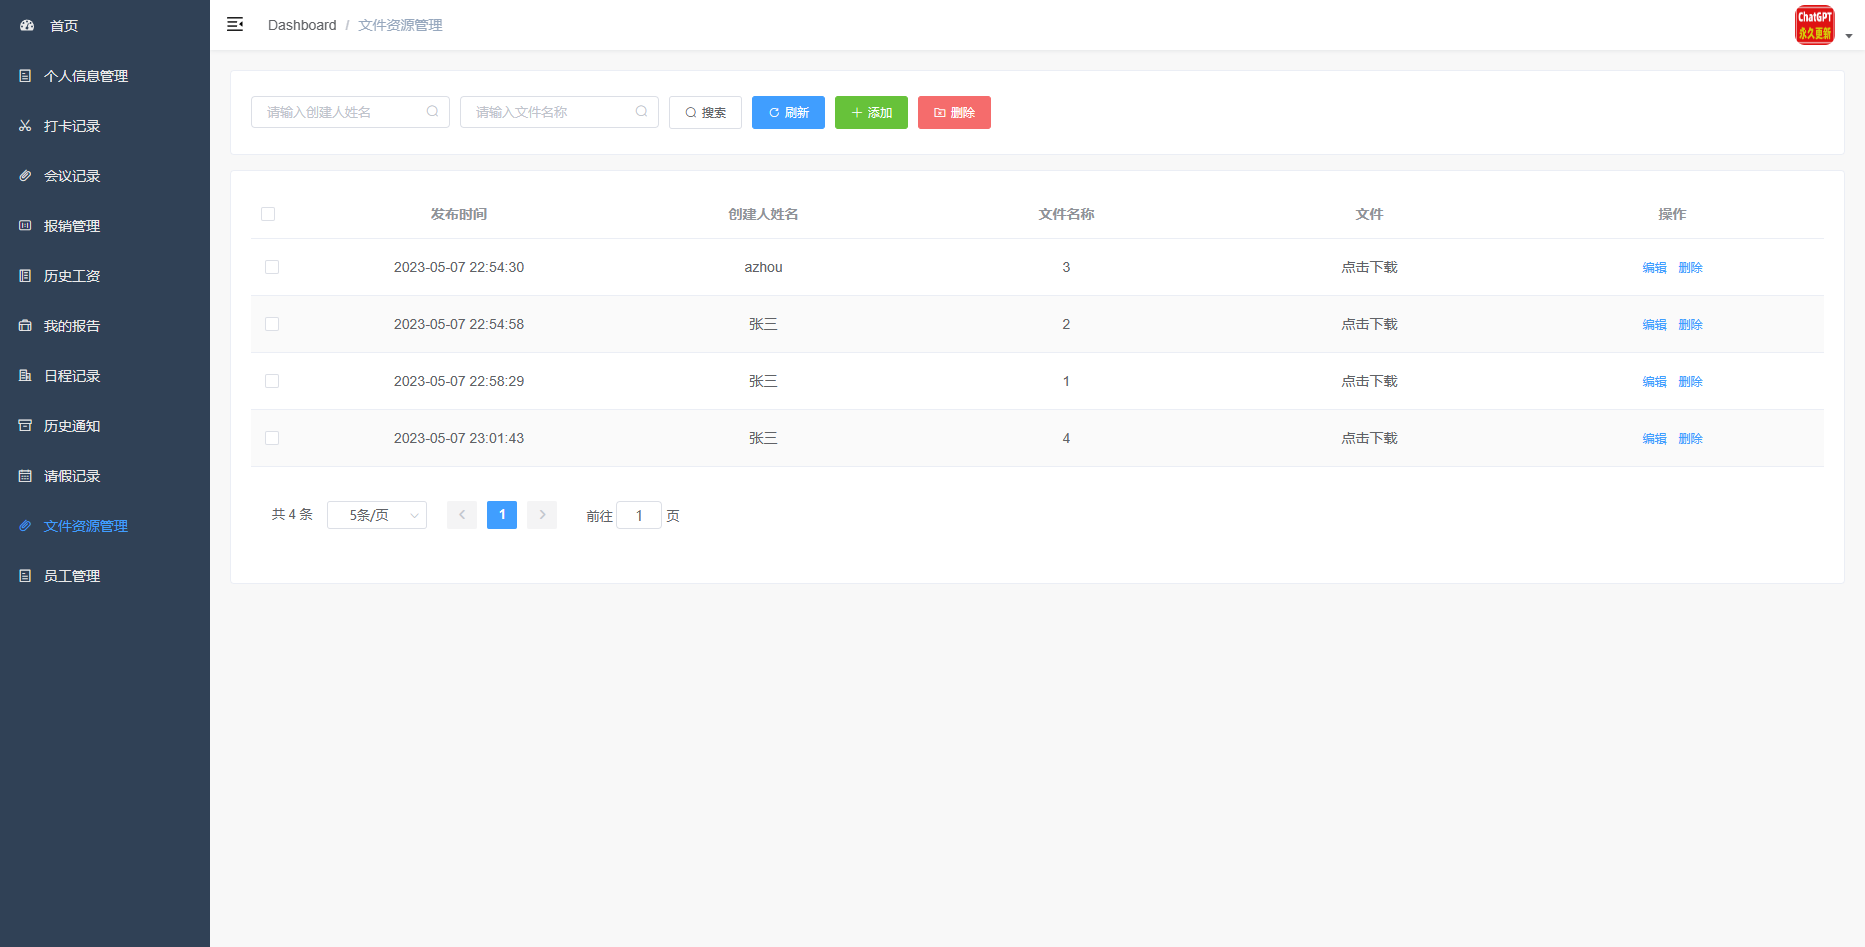The width and height of the screenshot is (1865, 947).
Task: Open the 5条/页 page size dropdown
Action: pyautogui.click(x=377, y=515)
